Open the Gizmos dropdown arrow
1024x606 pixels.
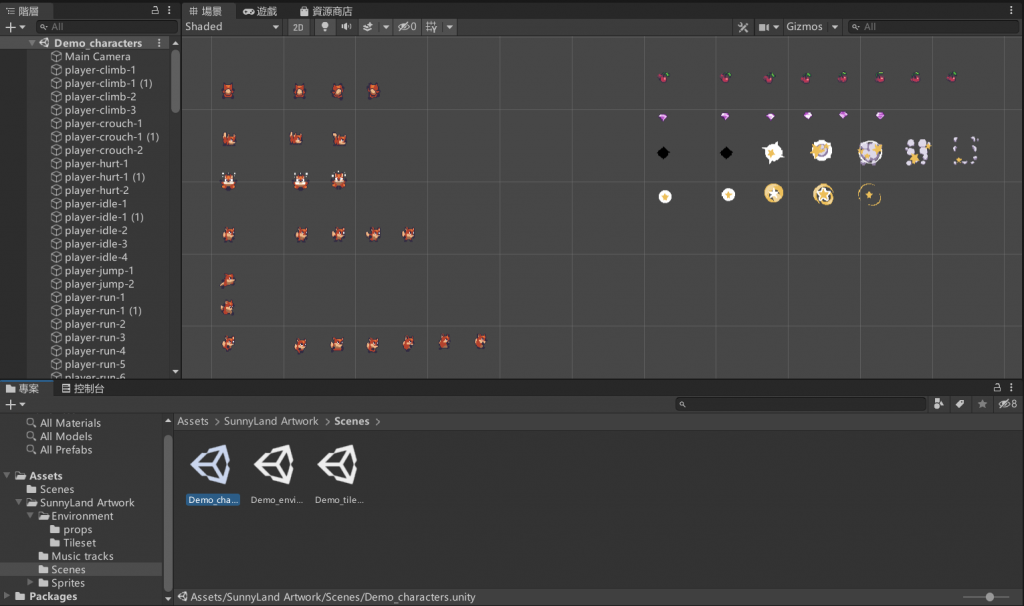(x=835, y=27)
